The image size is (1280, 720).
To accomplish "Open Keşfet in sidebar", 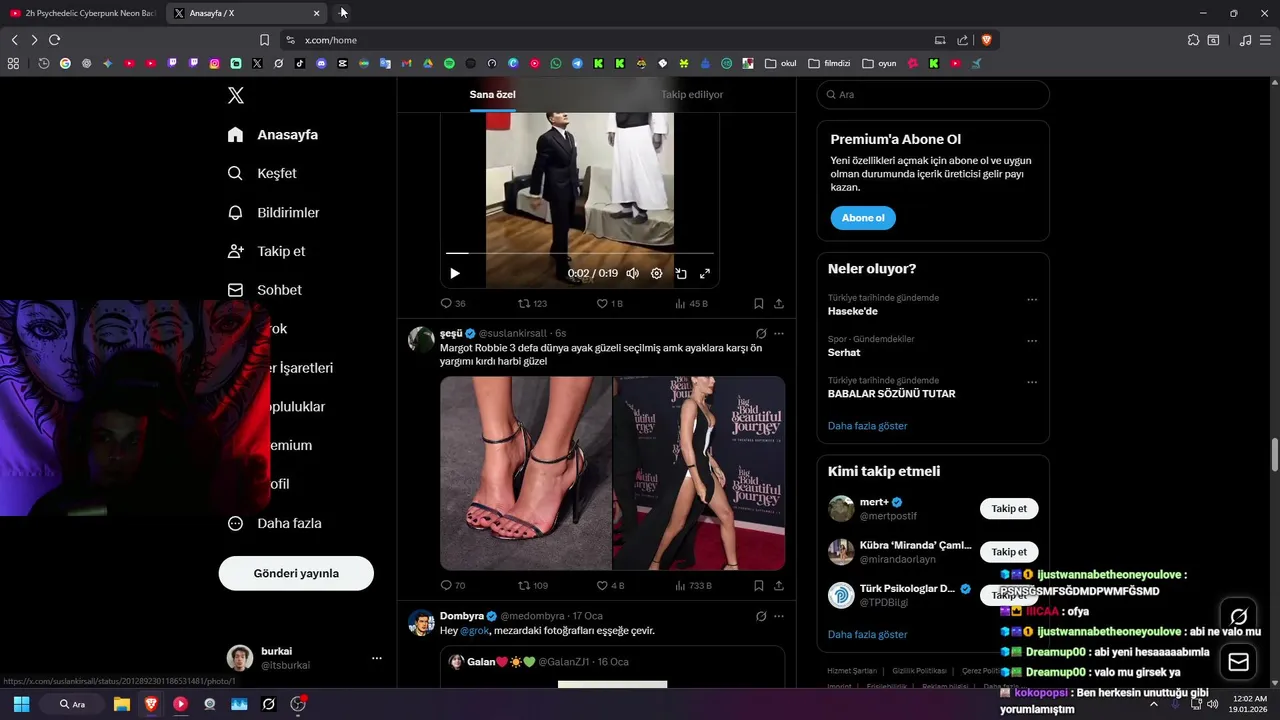I will point(262,173).
